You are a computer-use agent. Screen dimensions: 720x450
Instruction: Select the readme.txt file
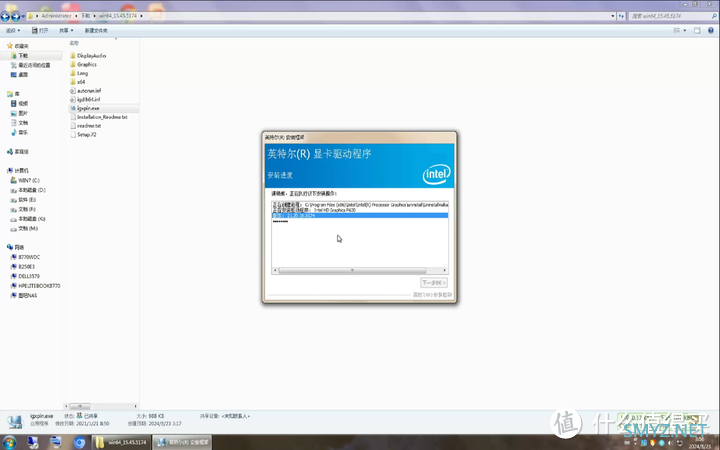coord(85,126)
